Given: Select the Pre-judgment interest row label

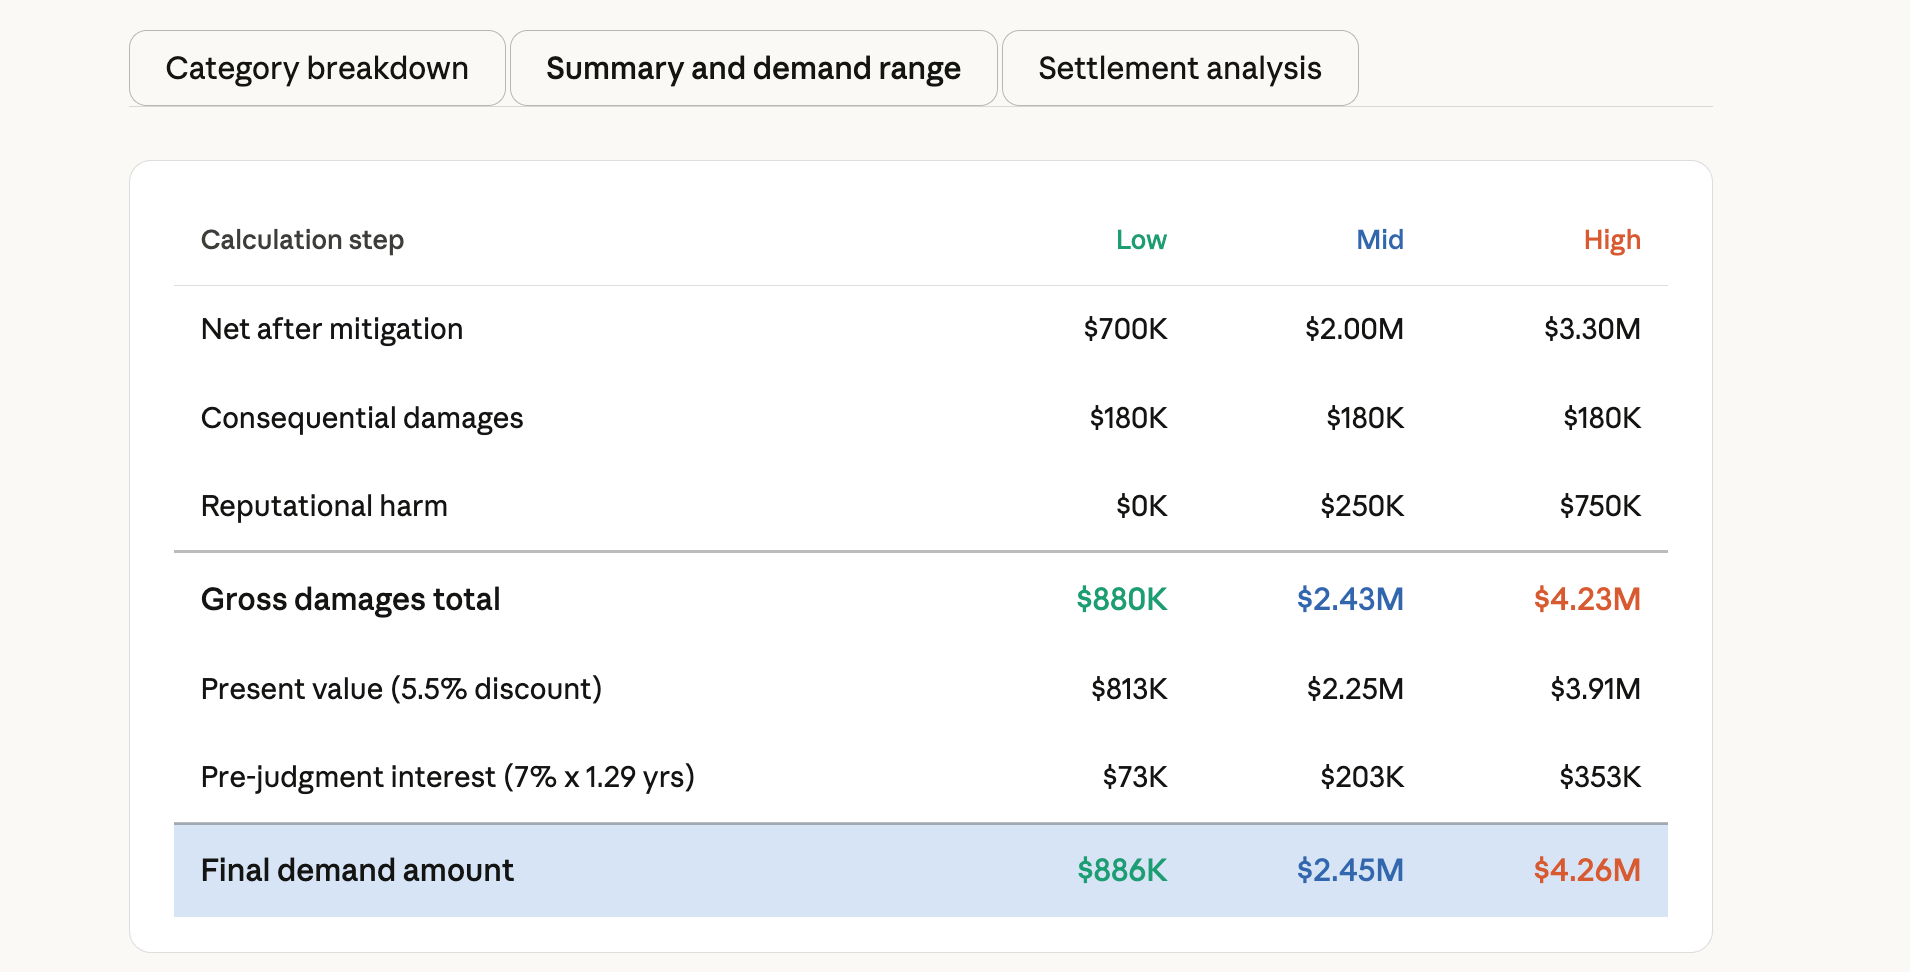Looking at the screenshot, I should (x=447, y=777).
